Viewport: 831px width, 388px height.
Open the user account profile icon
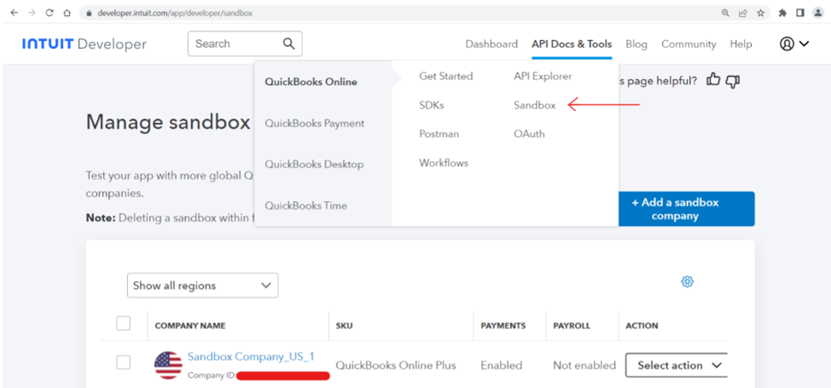coord(787,44)
